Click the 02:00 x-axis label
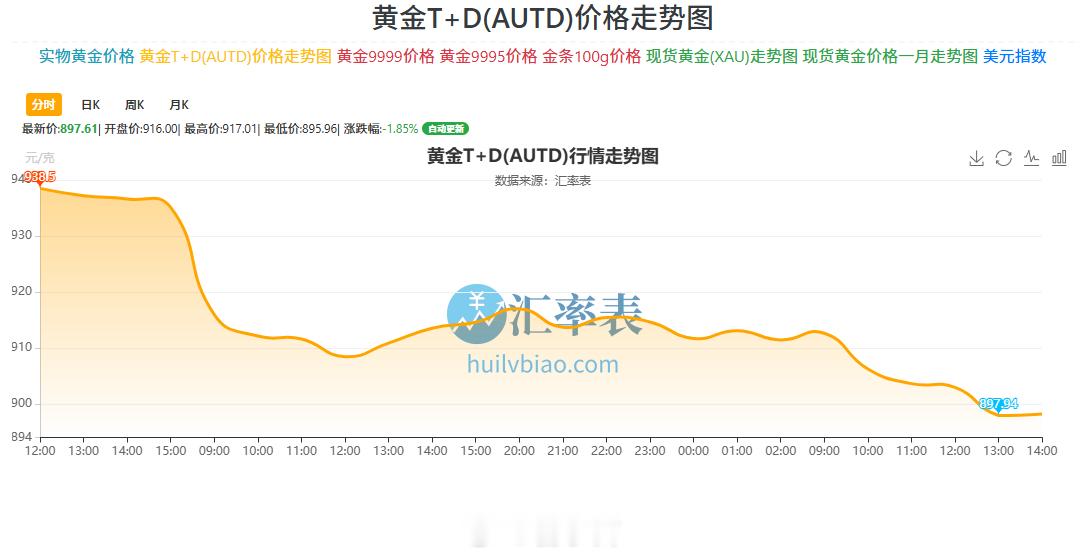 781,451
